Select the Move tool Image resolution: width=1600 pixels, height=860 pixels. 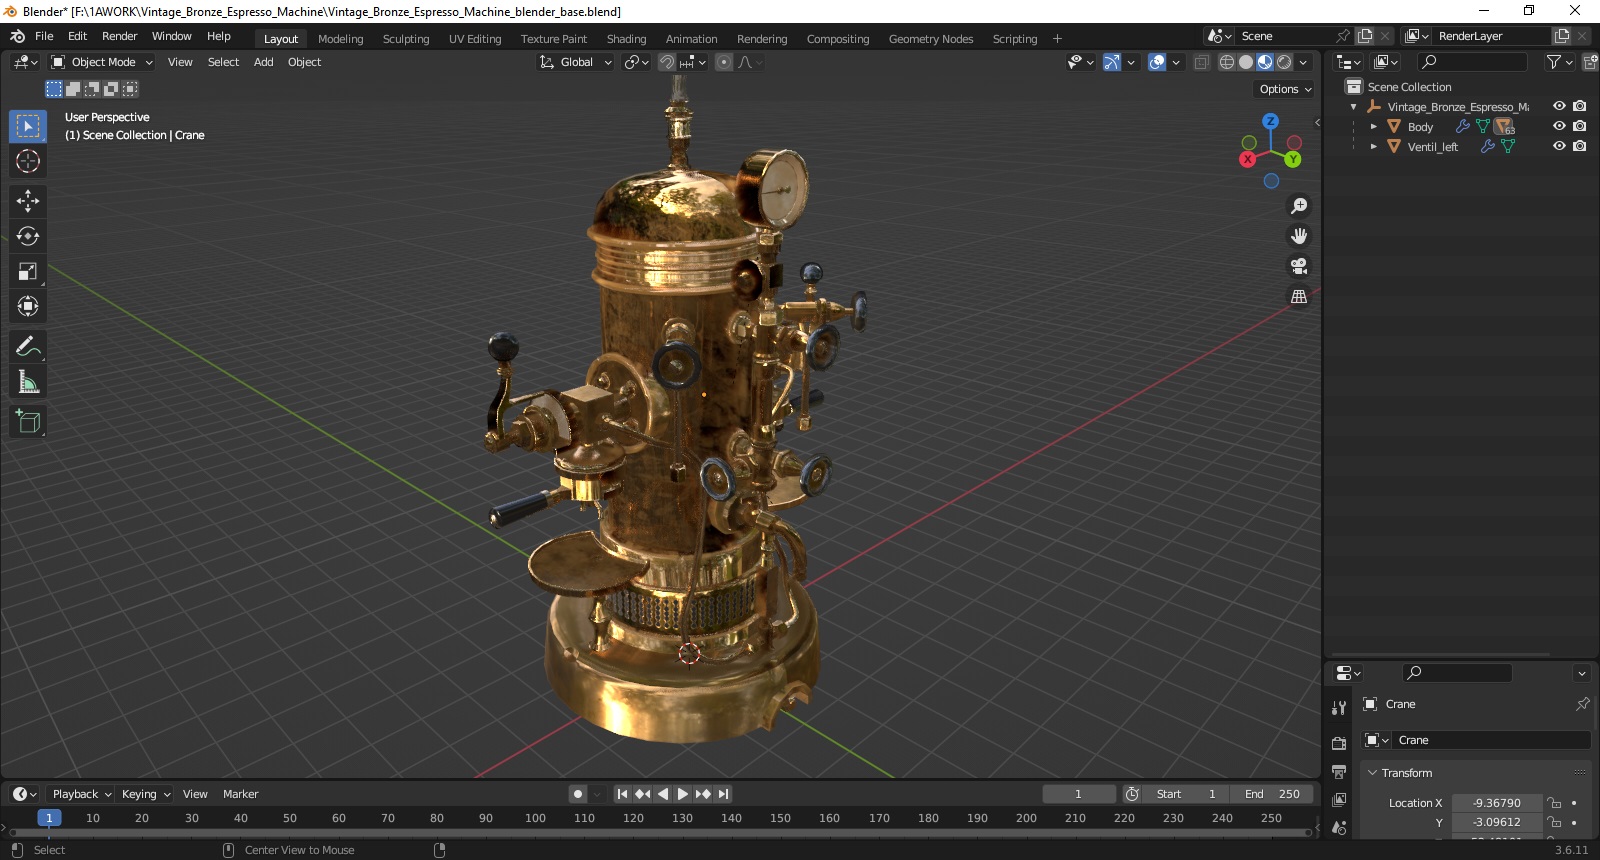click(28, 201)
